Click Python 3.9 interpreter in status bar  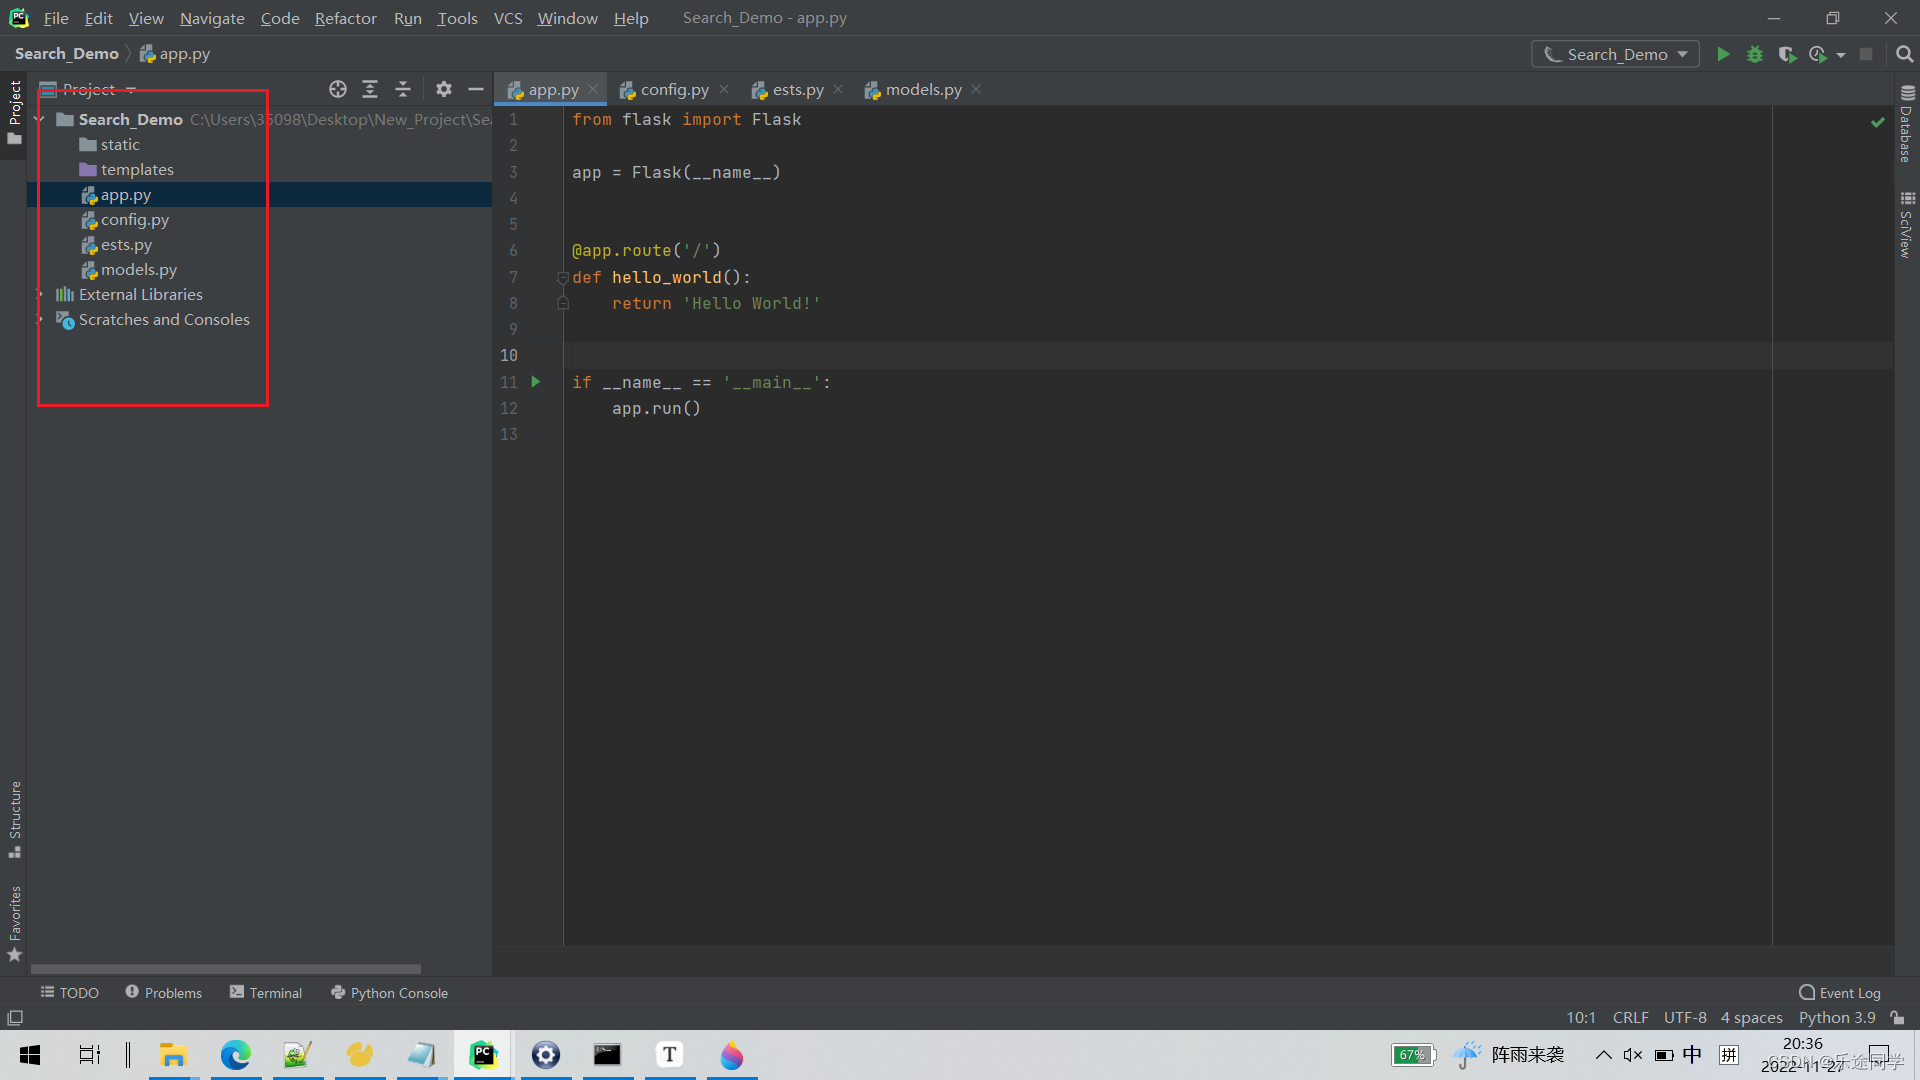coord(1836,1017)
